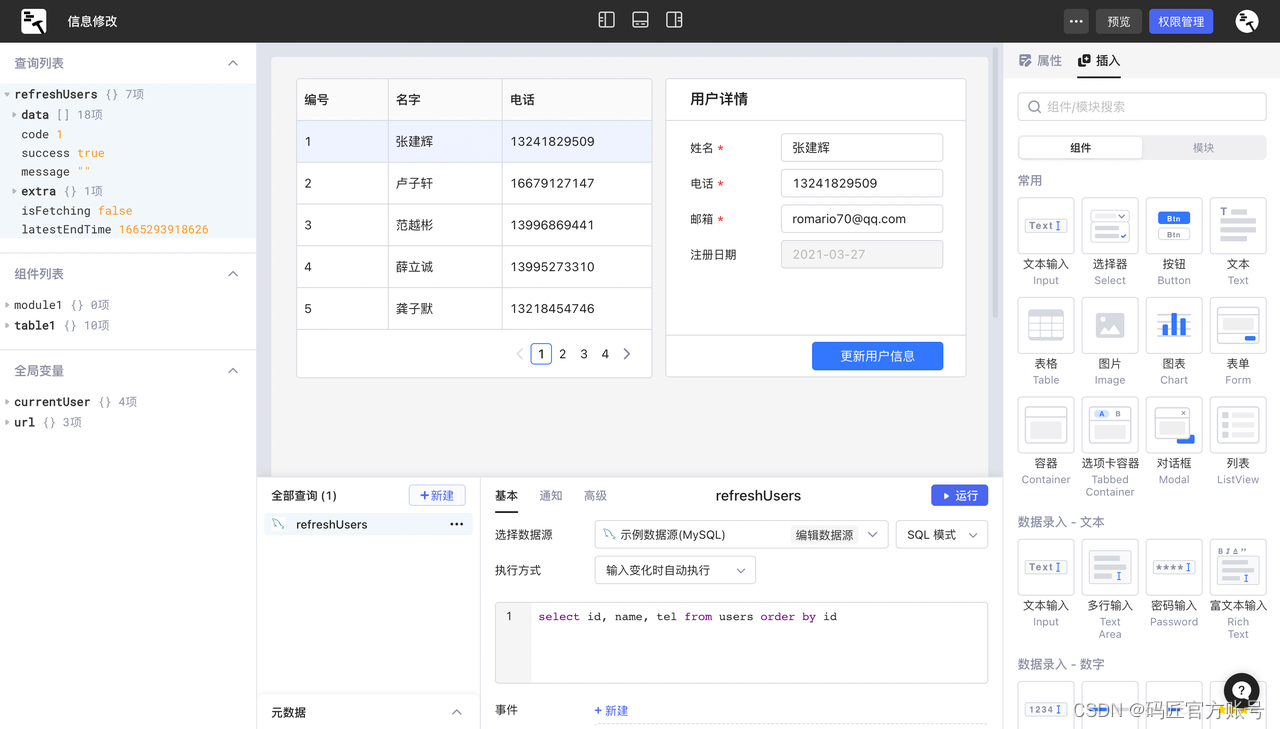
Task: Open the 示例数据源(MySQL) data source dropdown
Action: pos(741,535)
